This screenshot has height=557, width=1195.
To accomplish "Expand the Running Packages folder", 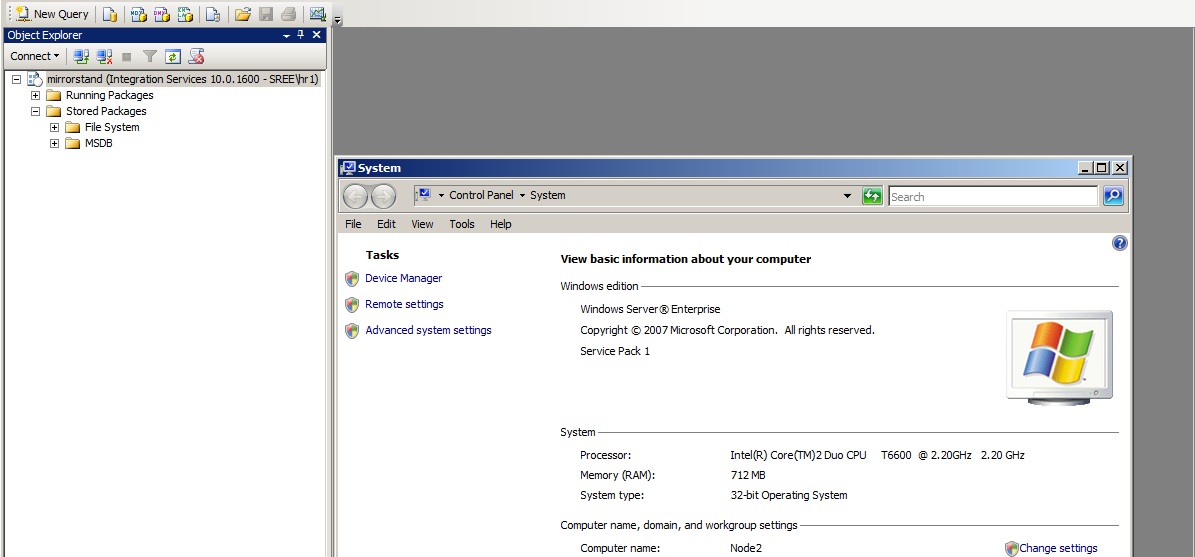I will [35, 95].
